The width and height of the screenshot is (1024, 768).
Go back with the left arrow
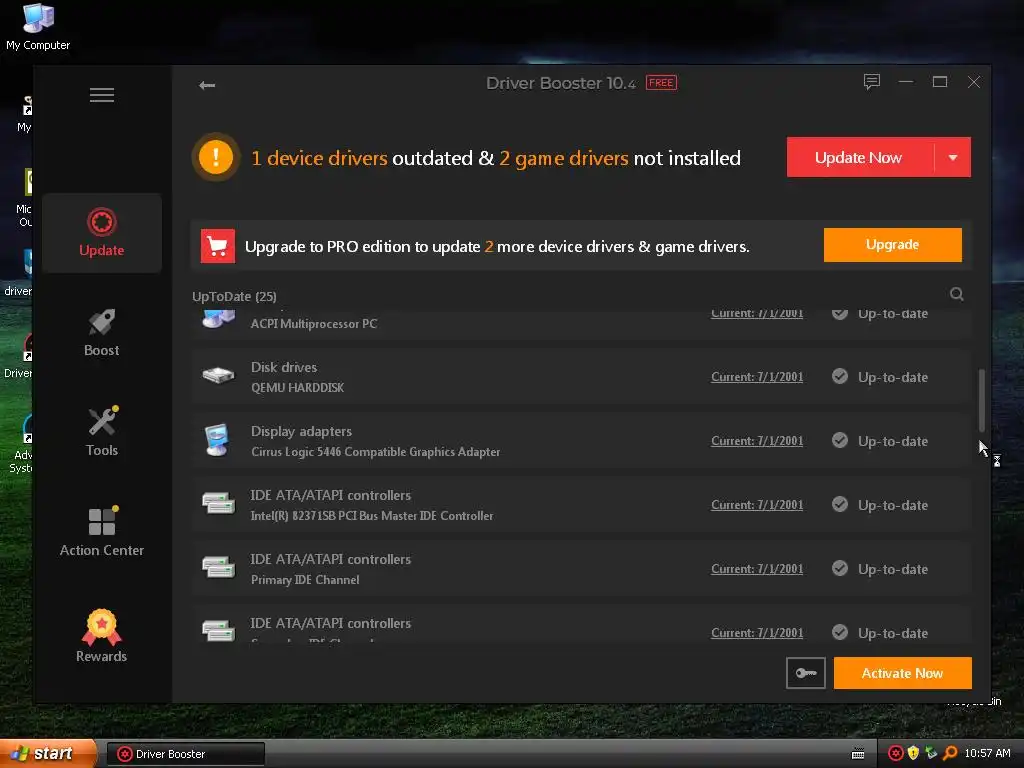(207, 85)
